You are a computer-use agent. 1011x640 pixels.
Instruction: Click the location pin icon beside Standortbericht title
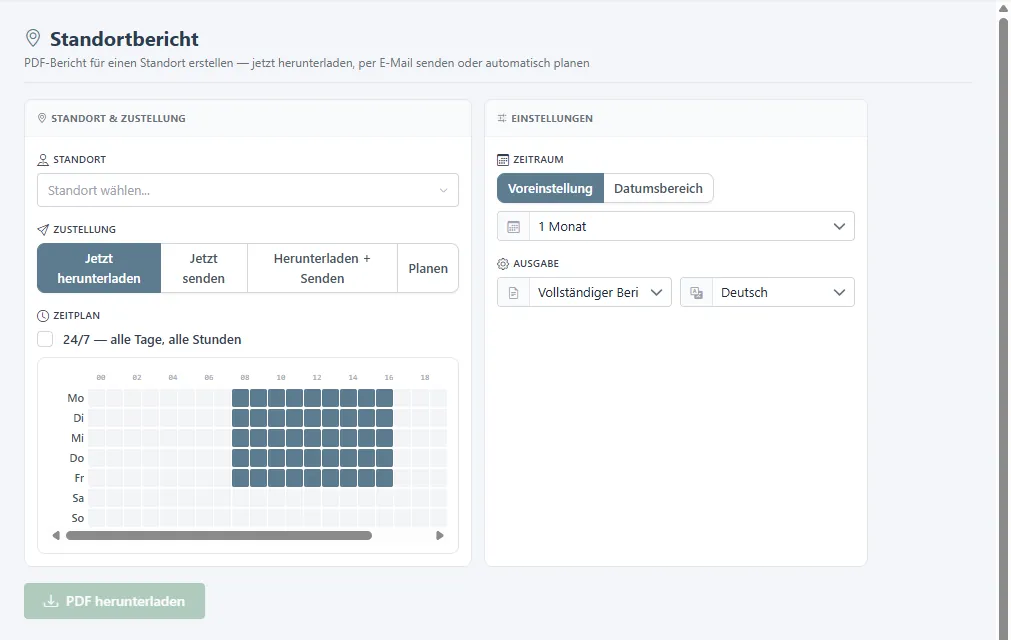tap(33, 38)
